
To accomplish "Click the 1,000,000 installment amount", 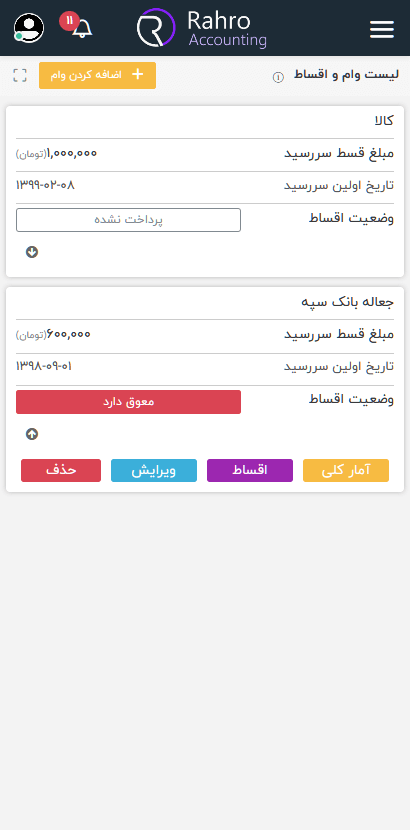I will (72, 154).
